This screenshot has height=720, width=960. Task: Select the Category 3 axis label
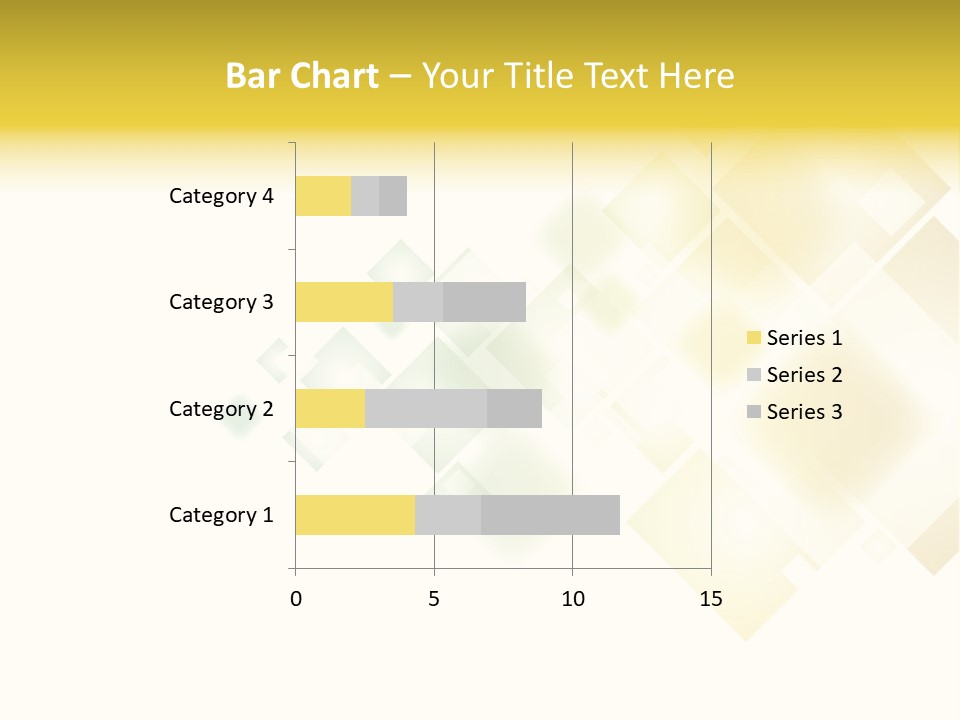221,302
